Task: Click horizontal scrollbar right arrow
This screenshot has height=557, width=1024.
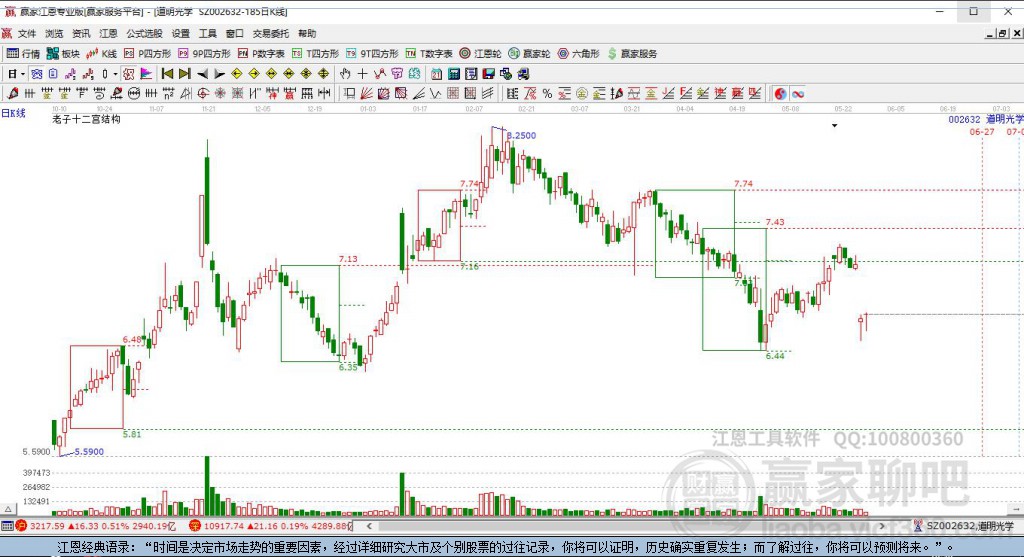Action: (882, 526)
